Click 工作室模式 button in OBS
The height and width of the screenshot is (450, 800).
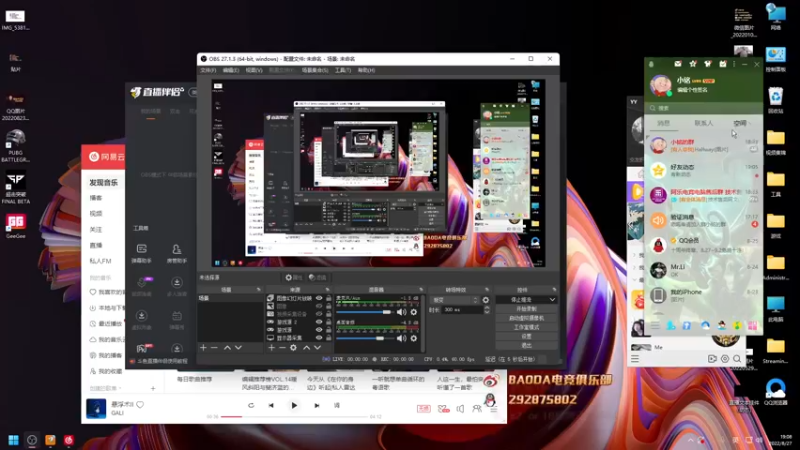coord(526,327)
